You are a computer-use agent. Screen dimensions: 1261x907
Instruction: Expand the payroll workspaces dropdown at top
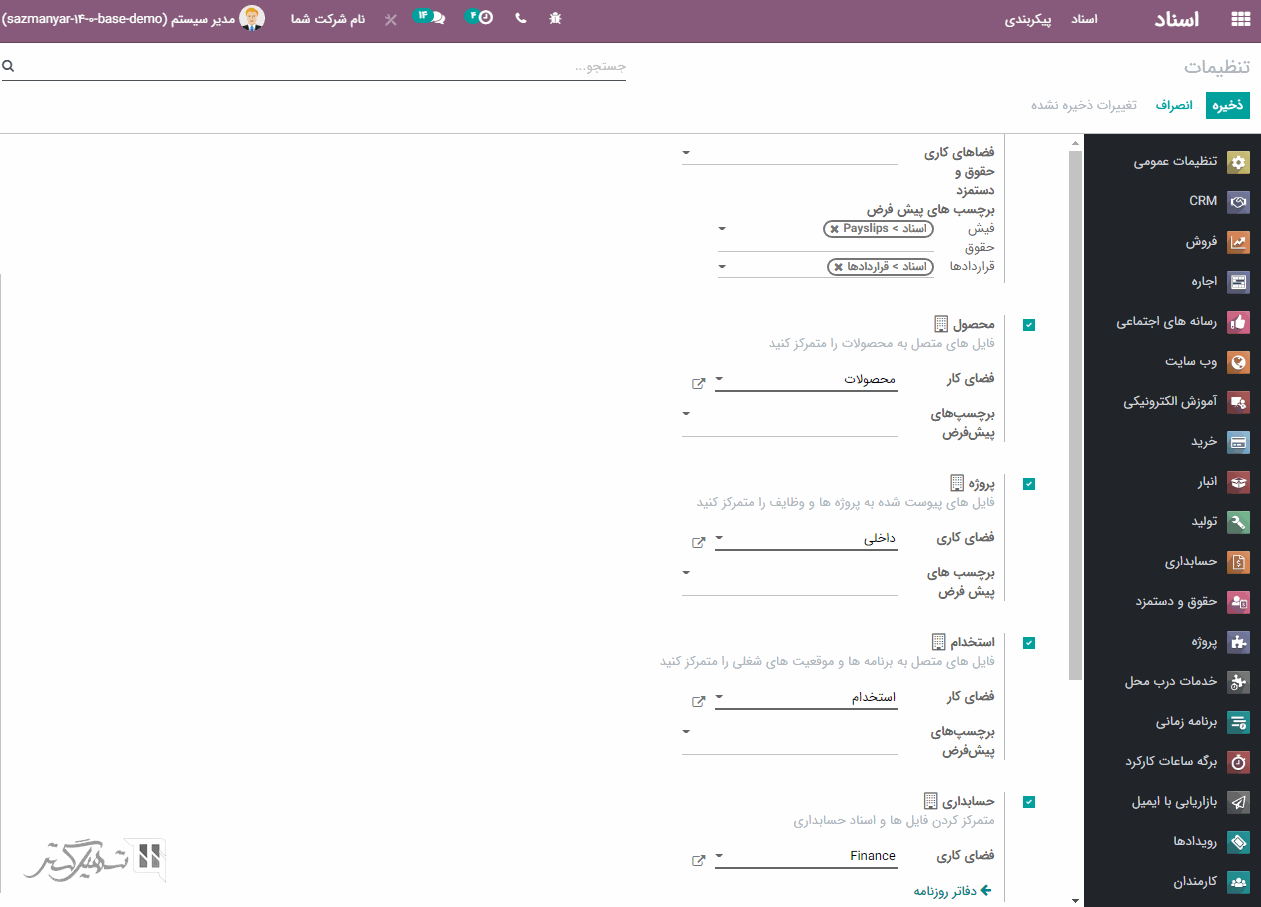(x=686, y=153)
